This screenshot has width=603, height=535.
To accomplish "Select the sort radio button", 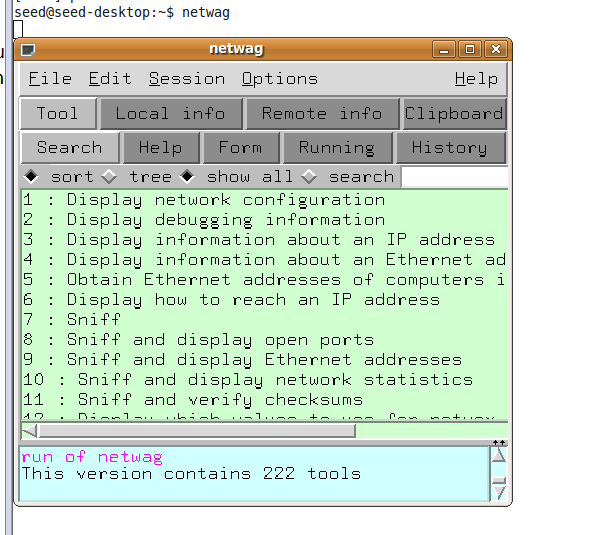I will coord(31,177).
